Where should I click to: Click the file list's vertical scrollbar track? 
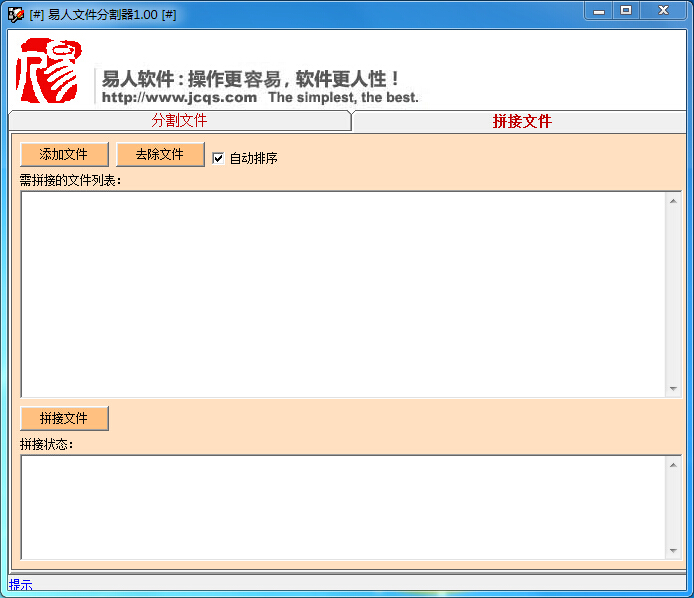pyautogui.click(x=674, y=294)
